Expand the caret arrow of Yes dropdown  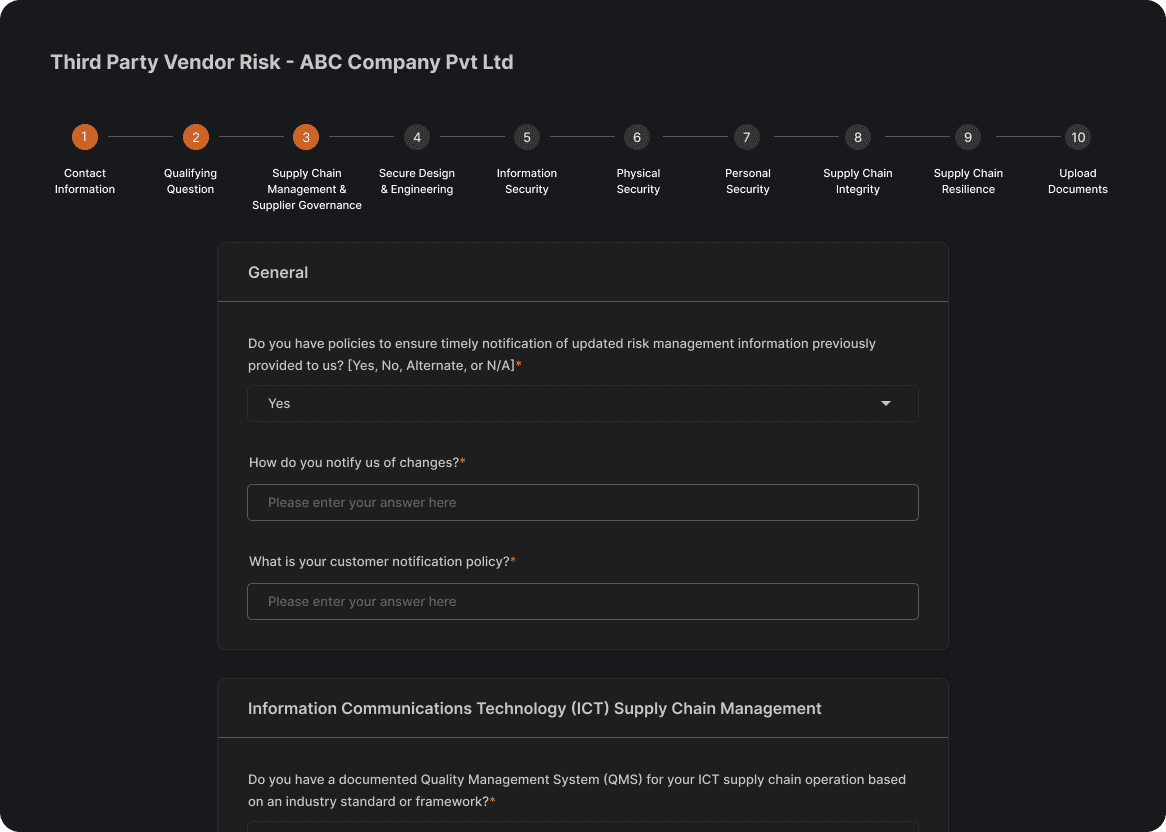tap(886, 404)
